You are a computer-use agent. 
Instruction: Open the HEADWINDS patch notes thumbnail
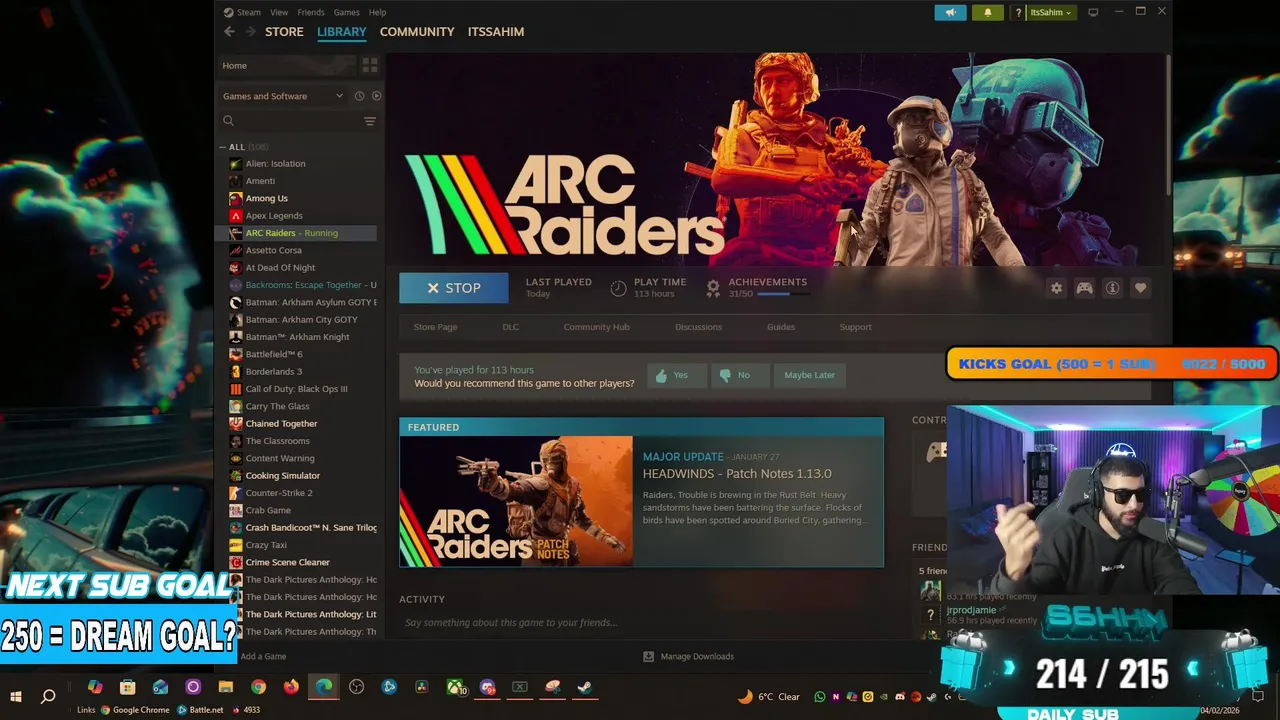[516, 502]
